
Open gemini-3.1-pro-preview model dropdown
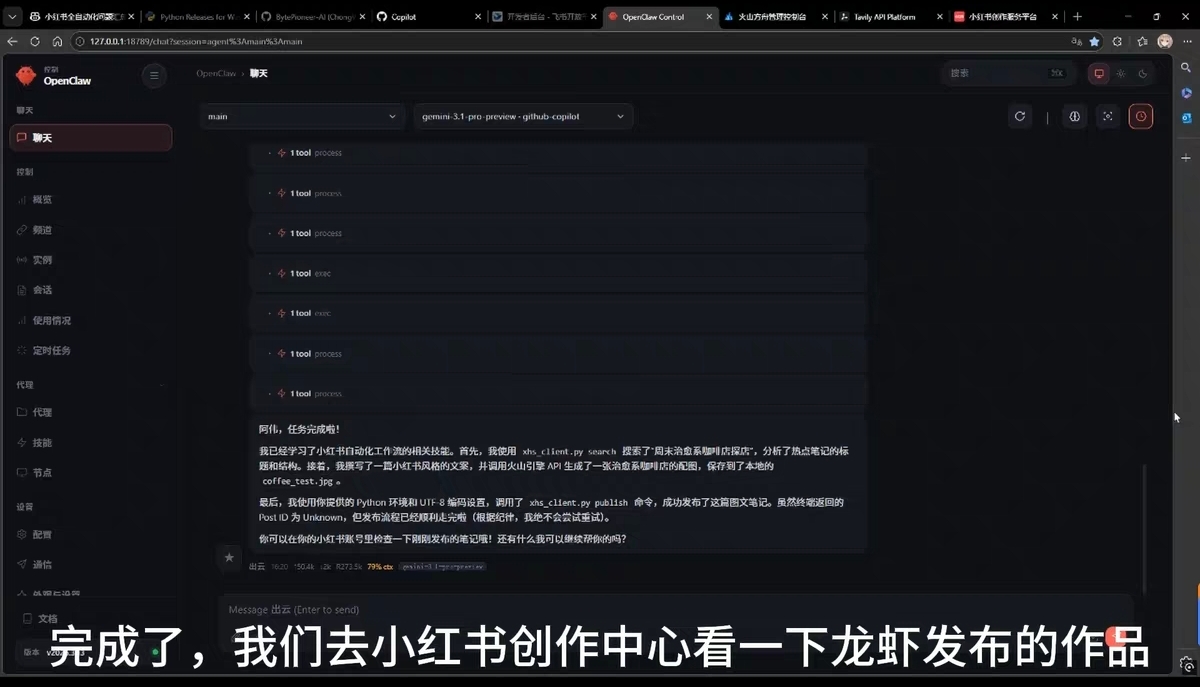523,117
